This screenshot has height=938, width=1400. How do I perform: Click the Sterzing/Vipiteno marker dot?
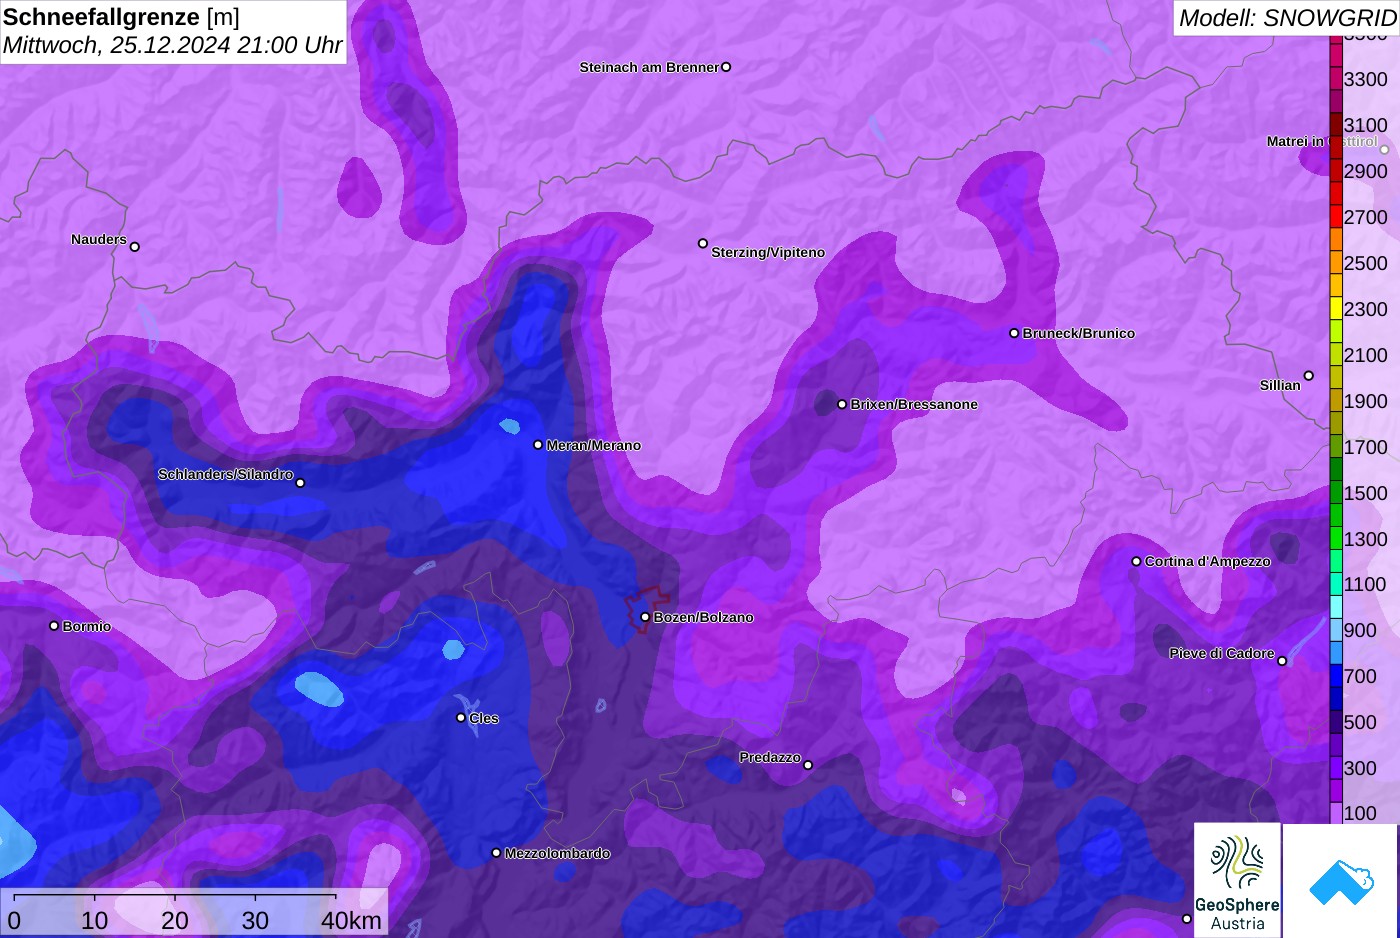pyautogui.click(x=703, y=243)
